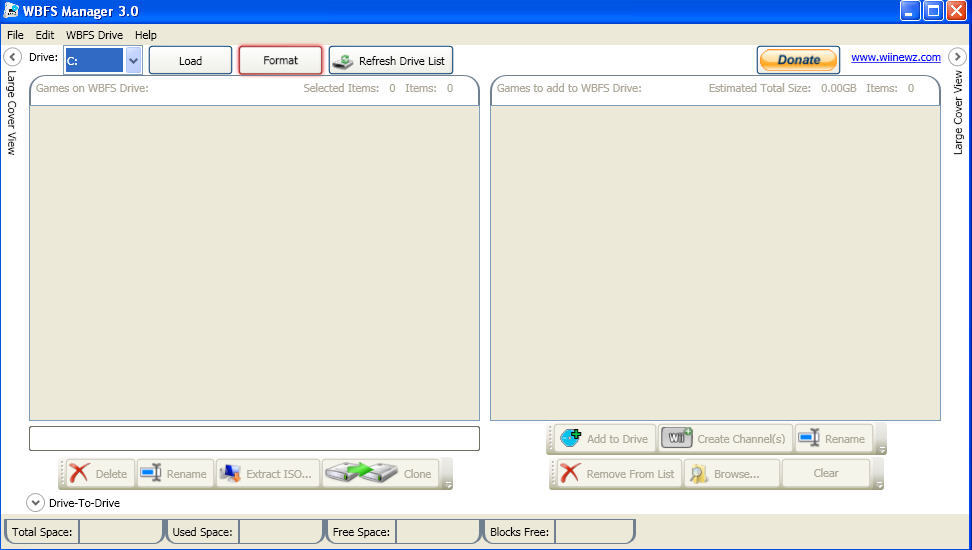Click the Add to Drive globe icon
972x550 pixels.
(x=570, y=438)
